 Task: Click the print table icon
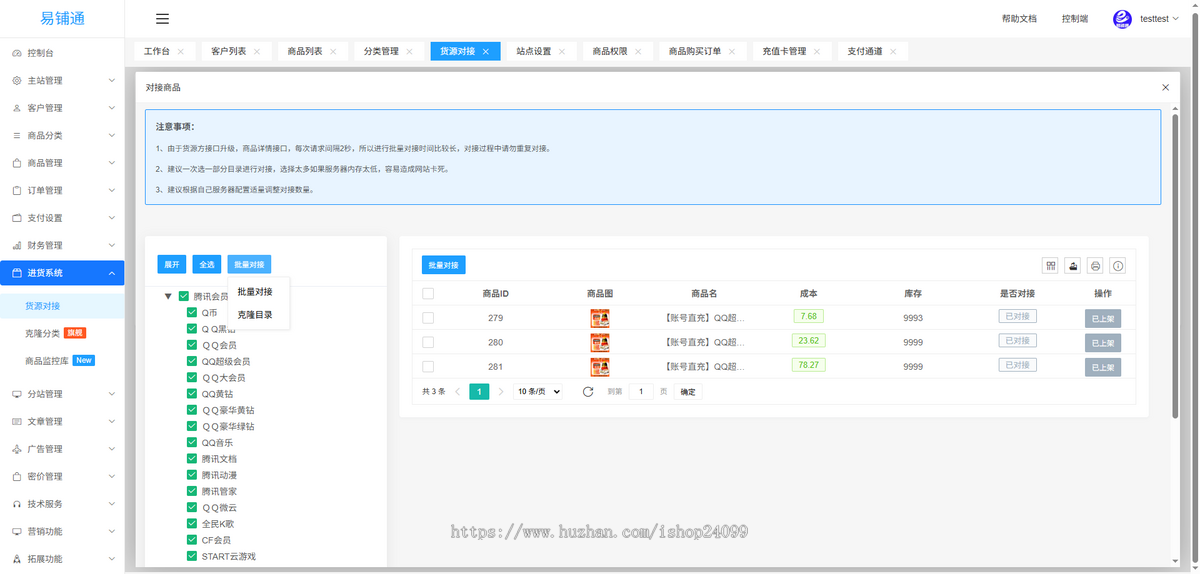[1096, 265]
